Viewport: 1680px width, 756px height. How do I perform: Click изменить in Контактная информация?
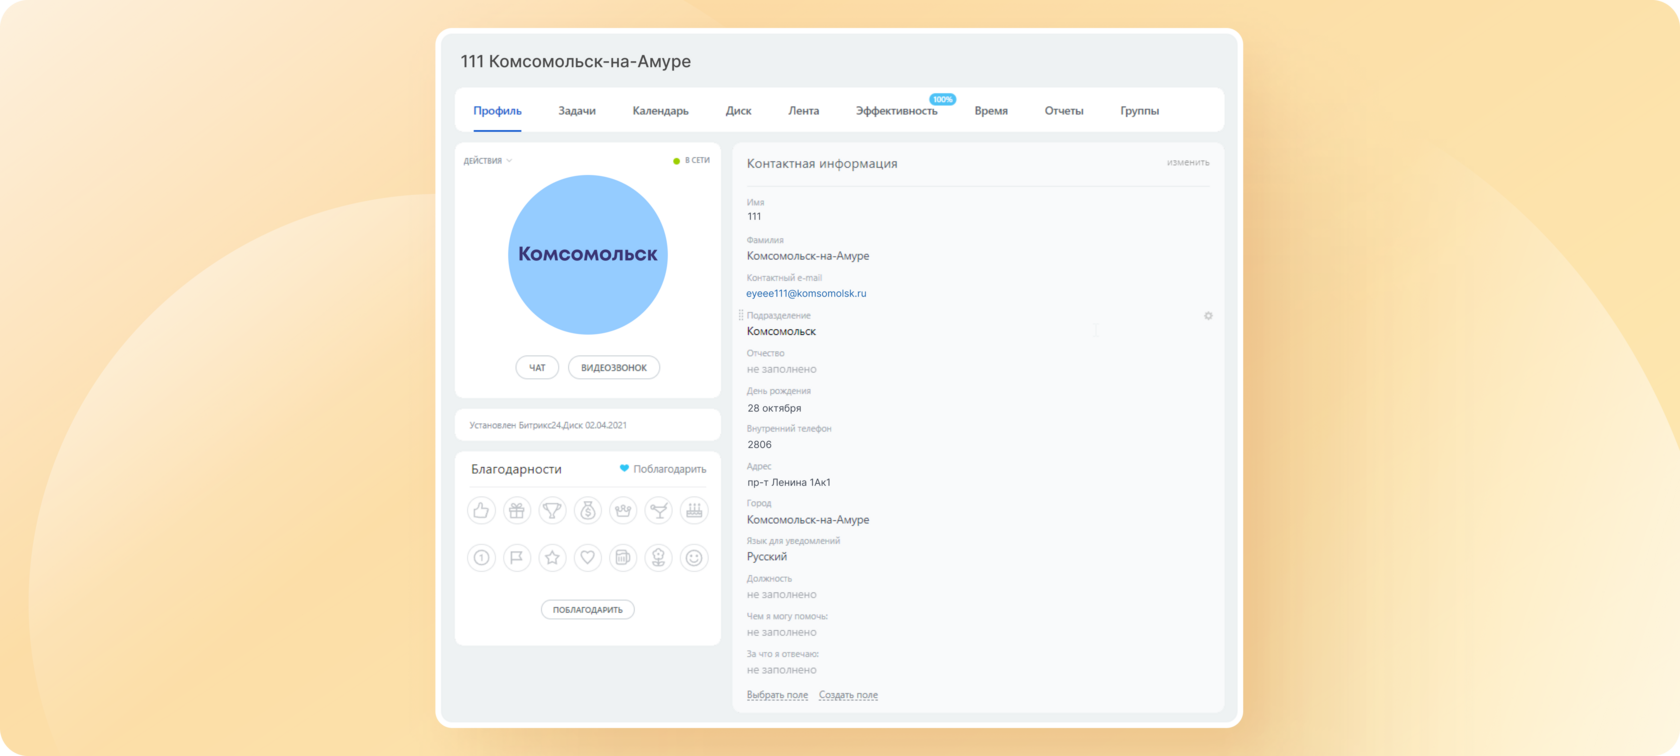coord(1188,162)
